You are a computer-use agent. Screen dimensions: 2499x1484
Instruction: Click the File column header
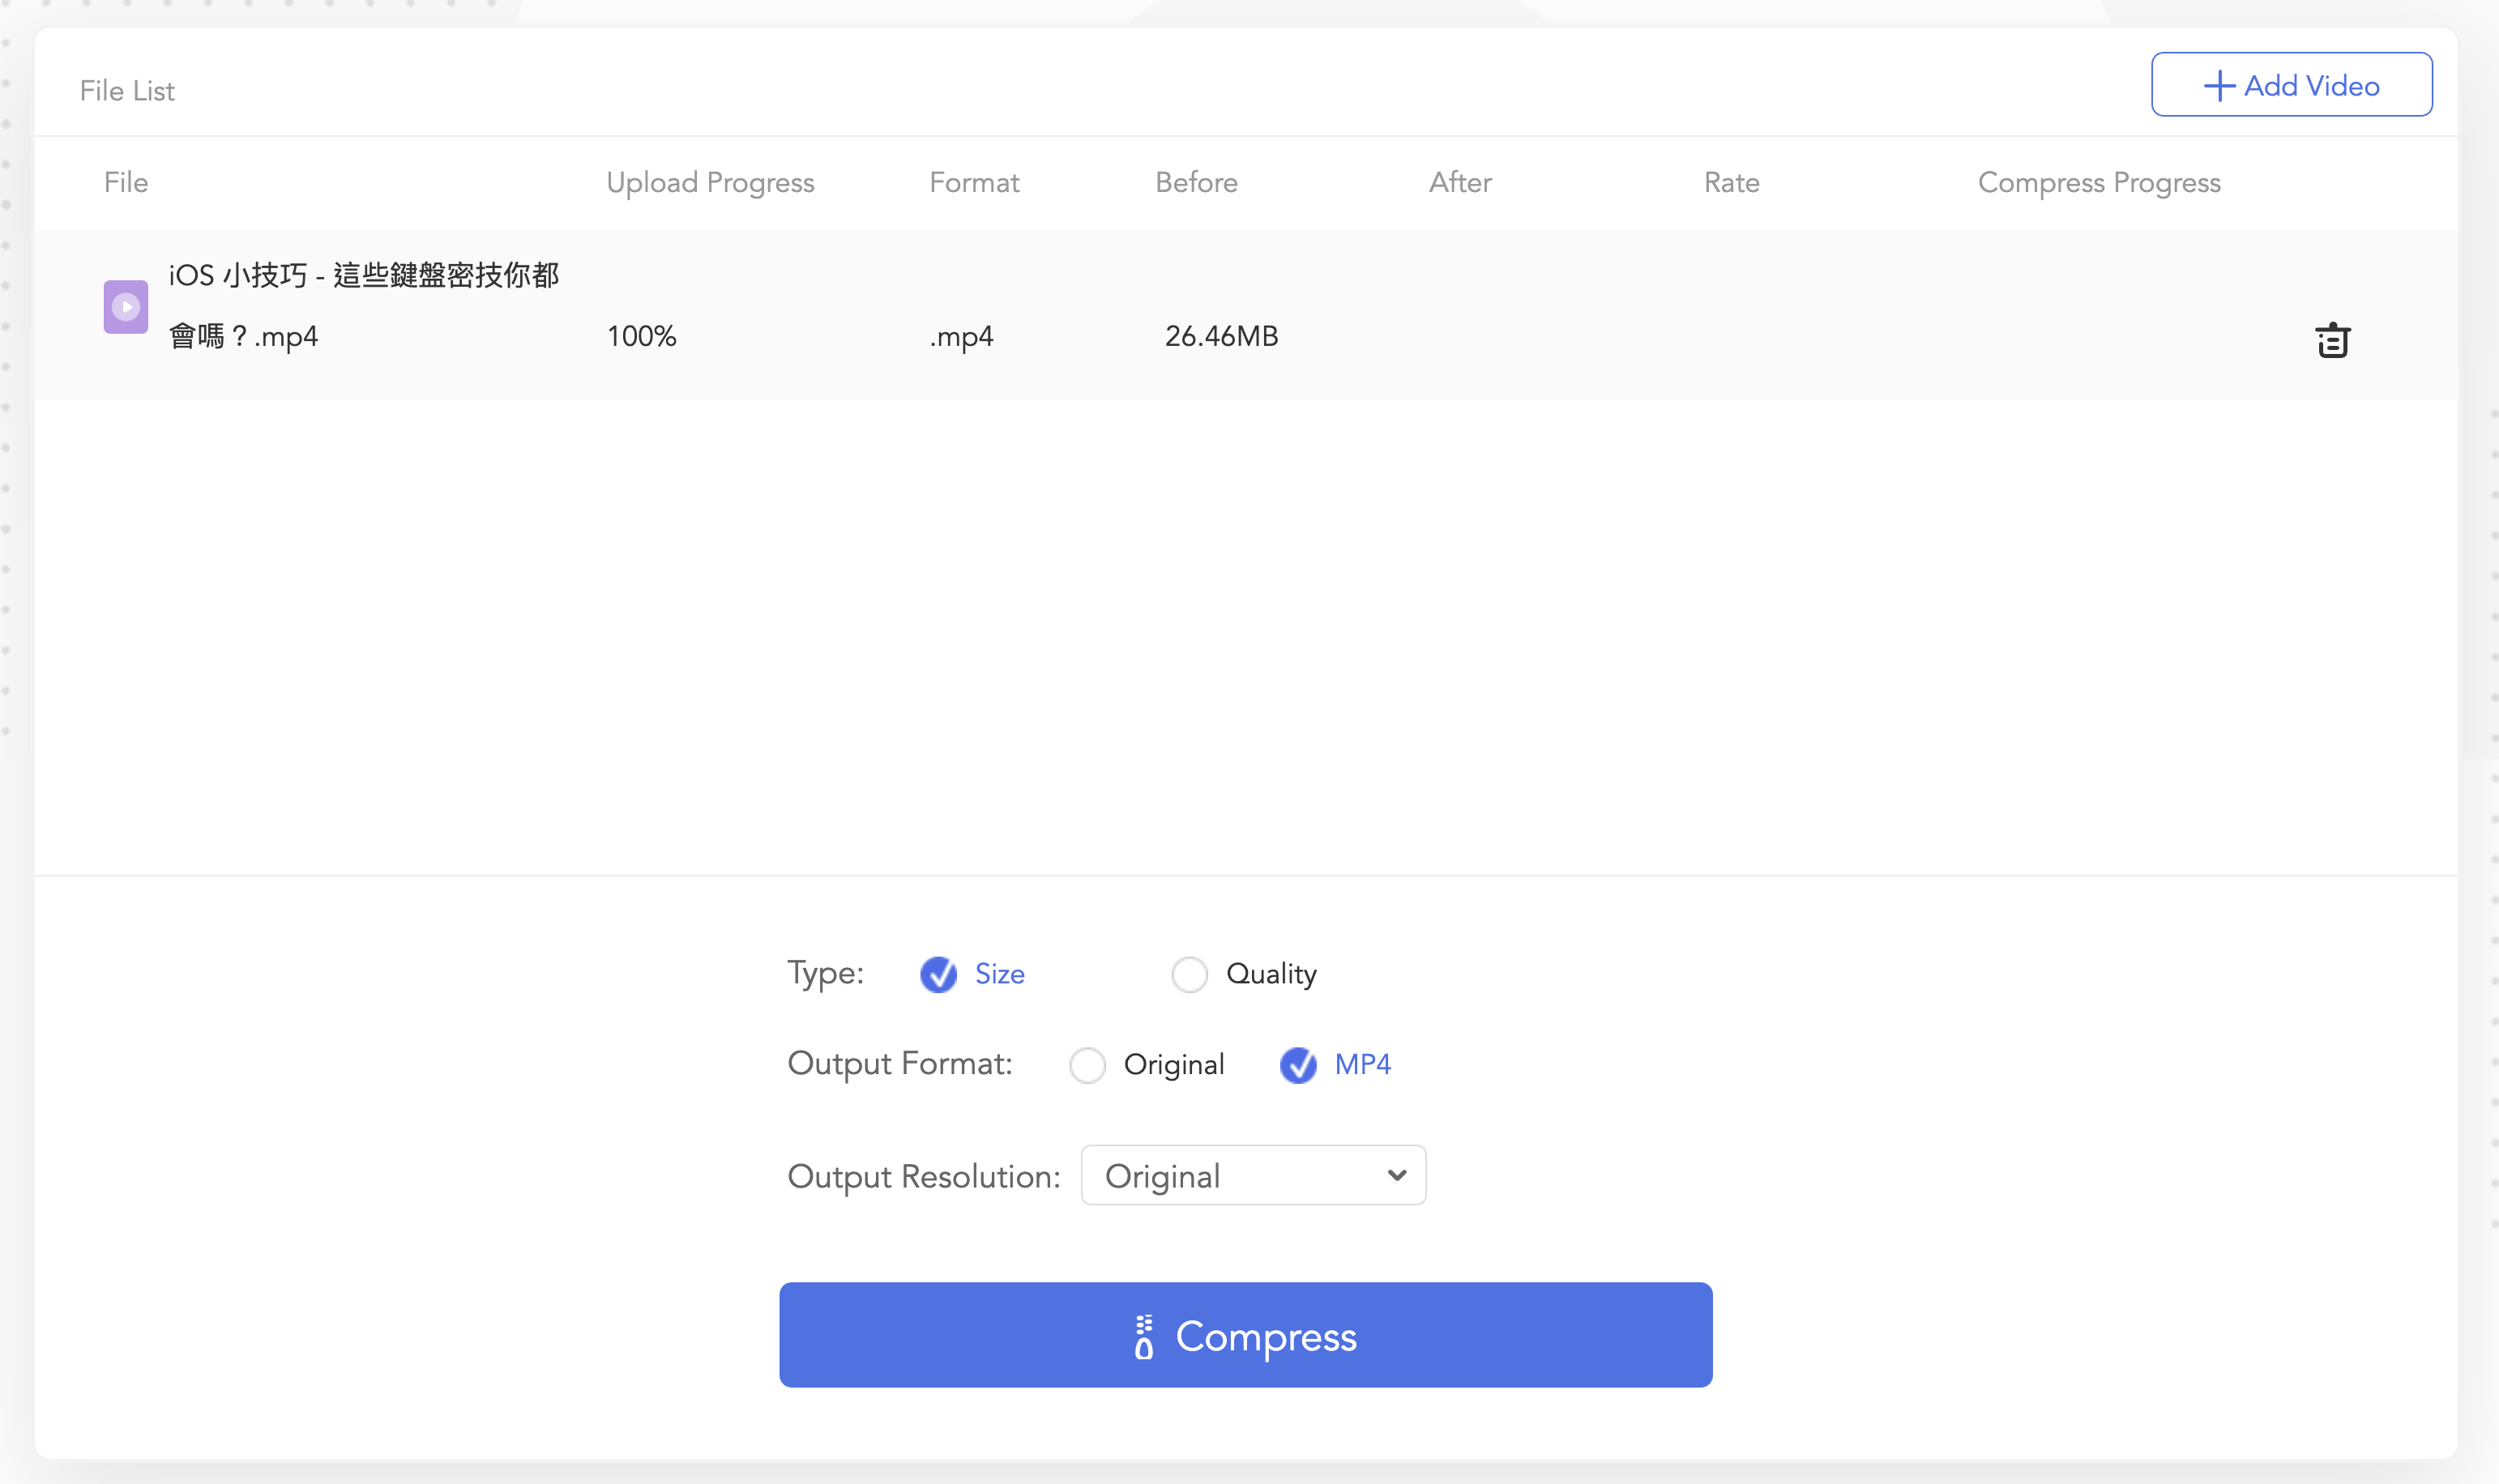[x=126, y=182]
